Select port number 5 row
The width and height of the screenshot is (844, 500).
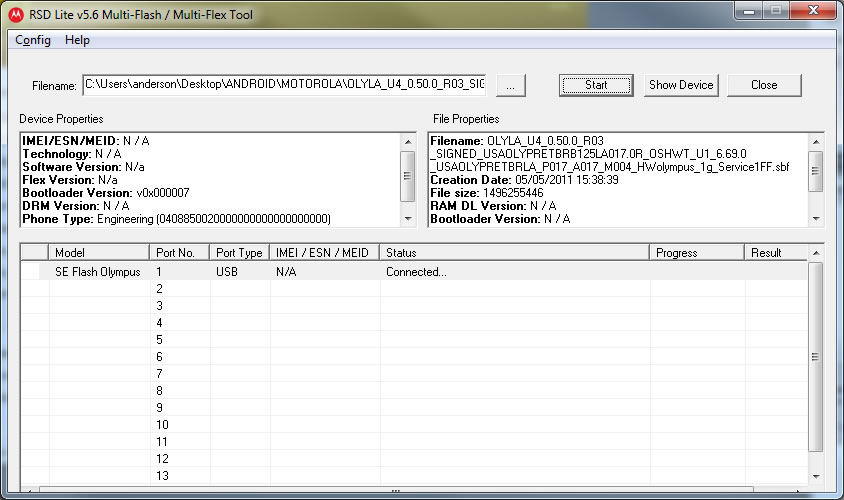click(413, 340)
